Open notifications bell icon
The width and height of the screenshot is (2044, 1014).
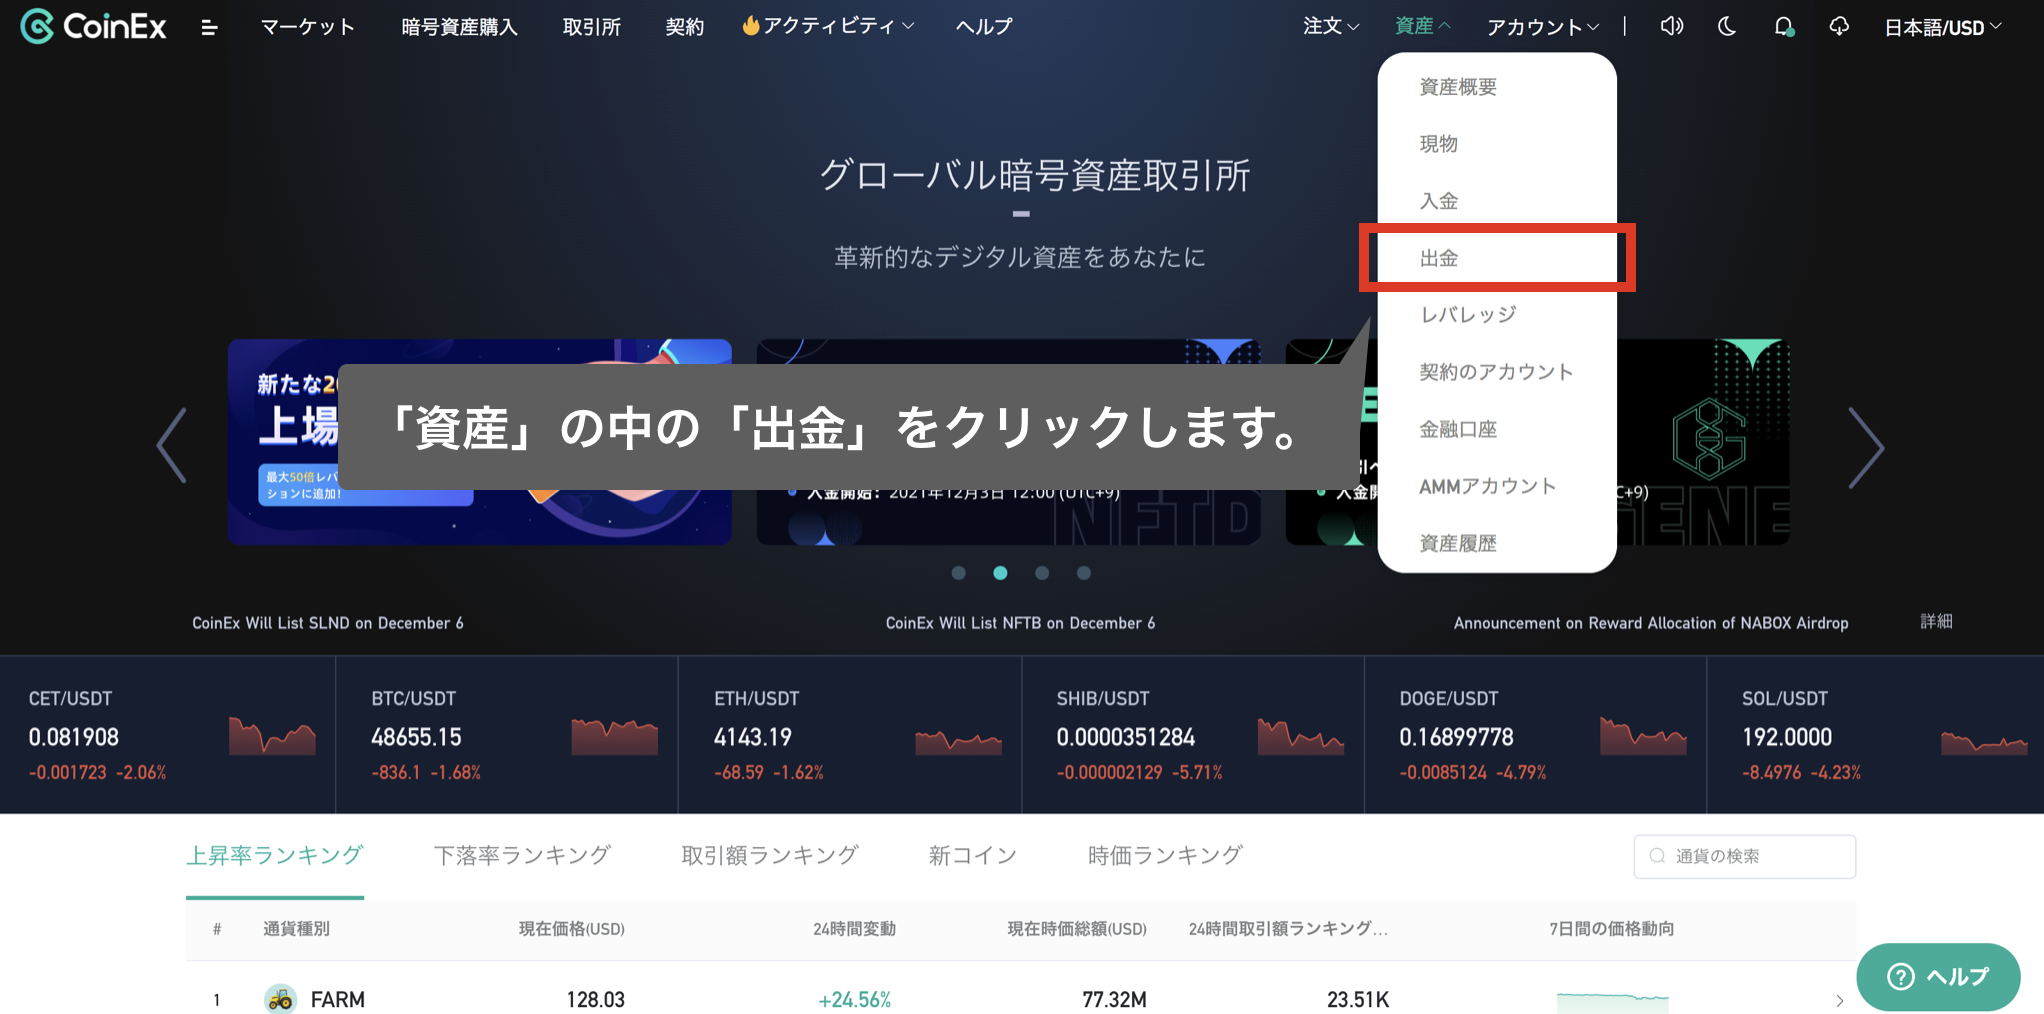pyautogui.click(x=1783, y=27)
